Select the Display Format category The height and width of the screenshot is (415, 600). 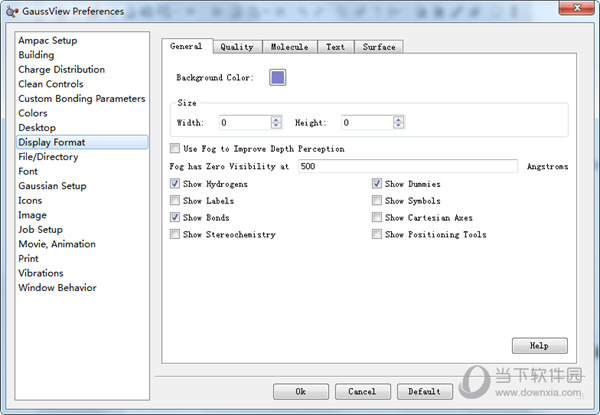(x=82, y=142)
